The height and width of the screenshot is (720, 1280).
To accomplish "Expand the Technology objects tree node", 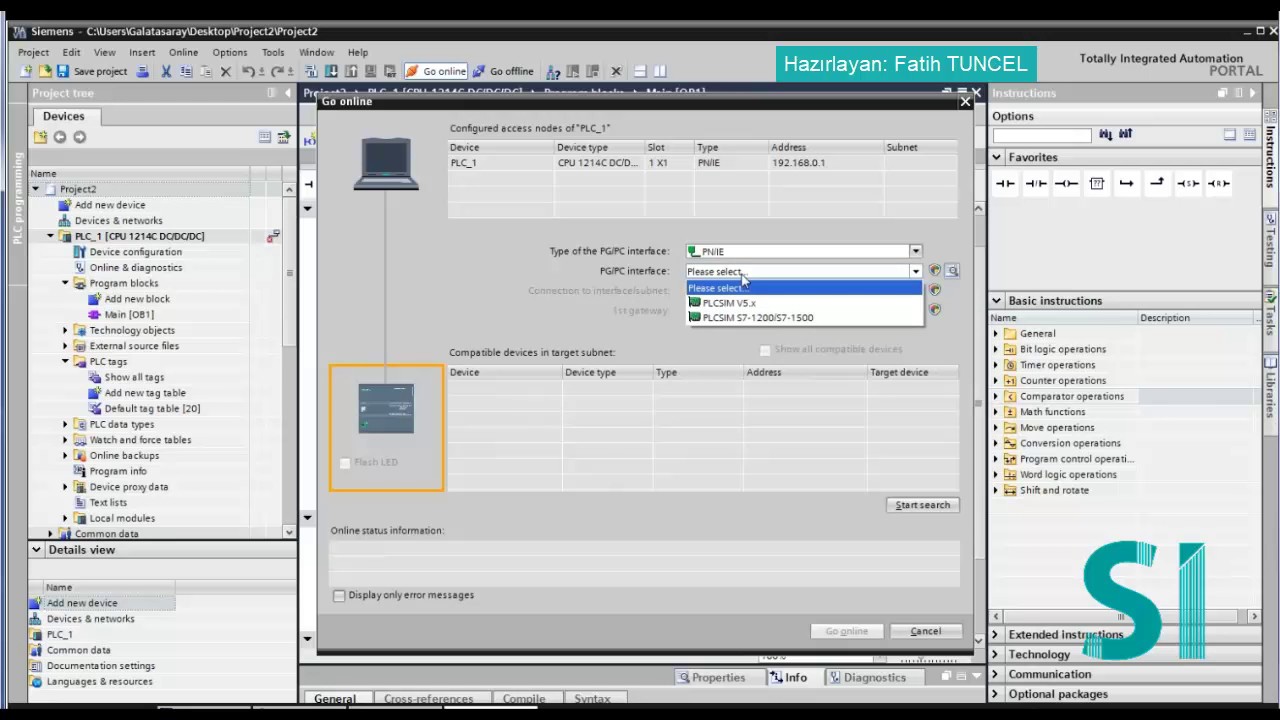I will pos(66,330).
